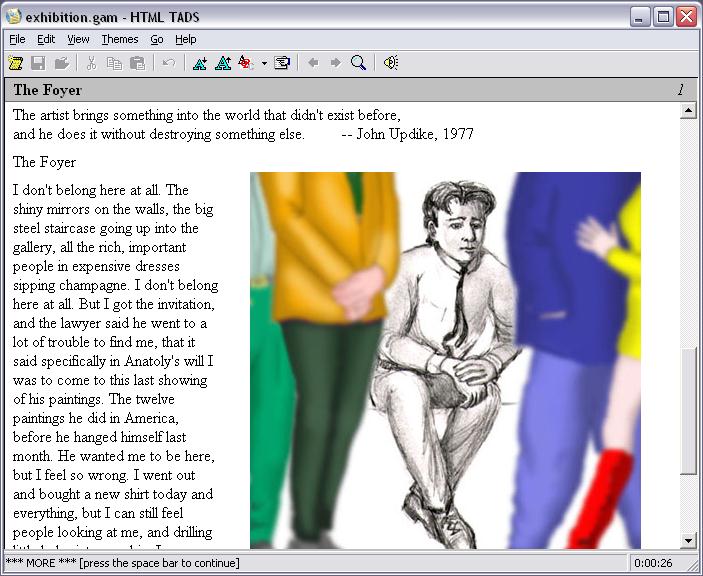Click the vertical scrollbar thumb
Viewport: 703px width, 576px height.
[x=688, y=410]
